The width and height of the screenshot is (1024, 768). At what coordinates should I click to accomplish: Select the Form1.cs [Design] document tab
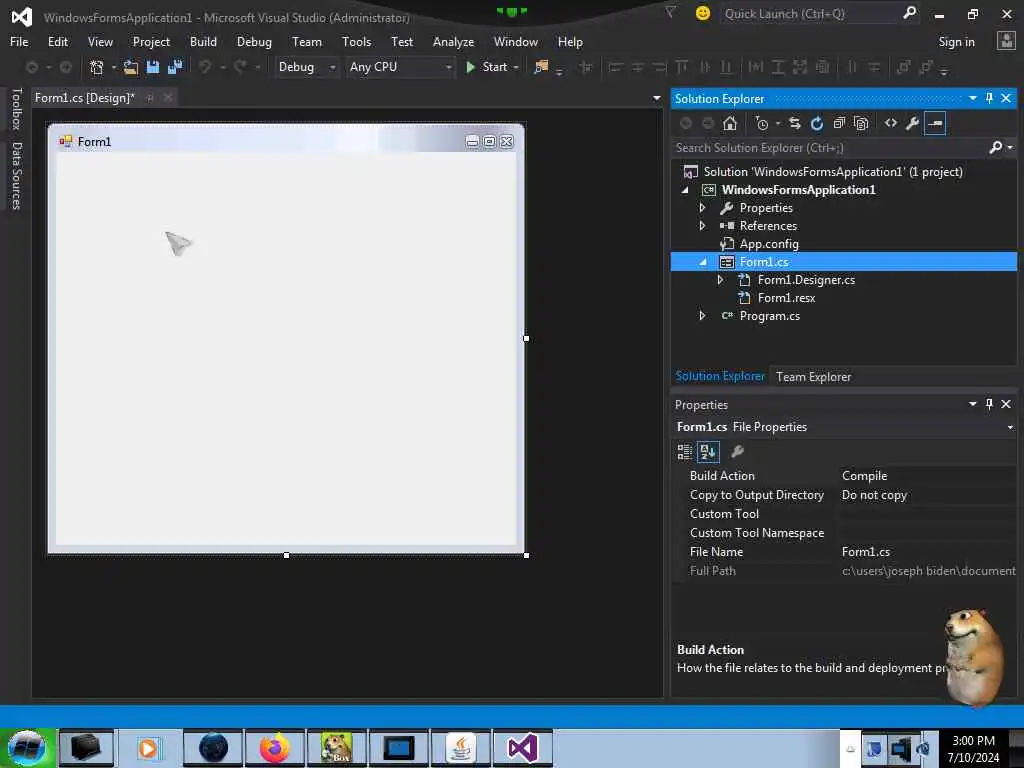point(85,98)
